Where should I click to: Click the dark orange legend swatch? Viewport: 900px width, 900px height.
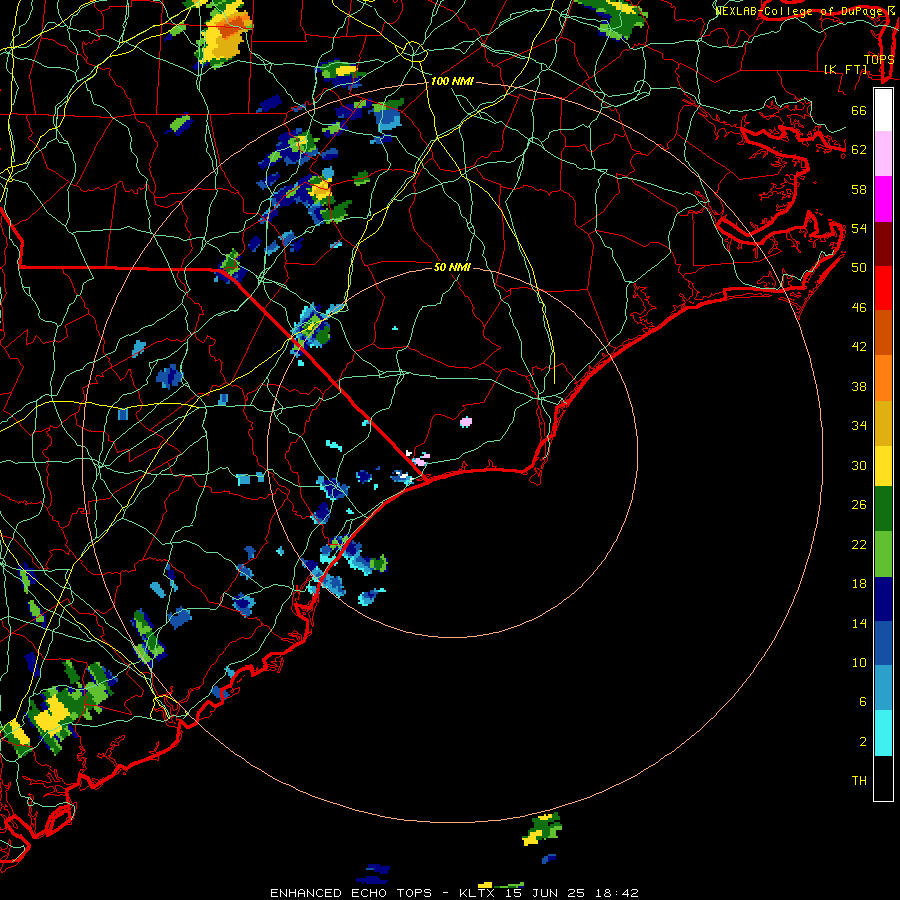[883, 332]
